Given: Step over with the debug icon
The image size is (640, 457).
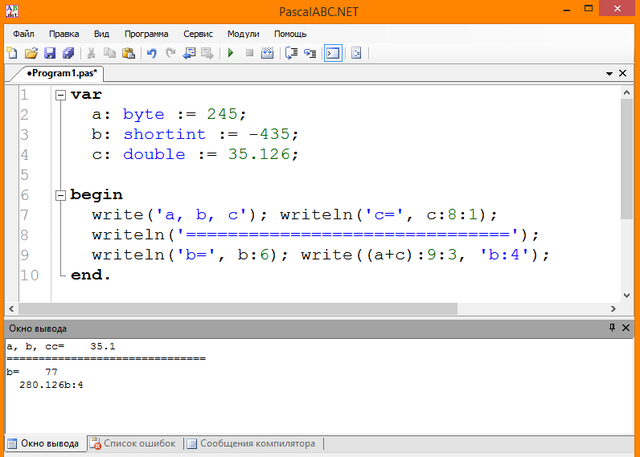Looking at the screenshot, I should 291,53.
